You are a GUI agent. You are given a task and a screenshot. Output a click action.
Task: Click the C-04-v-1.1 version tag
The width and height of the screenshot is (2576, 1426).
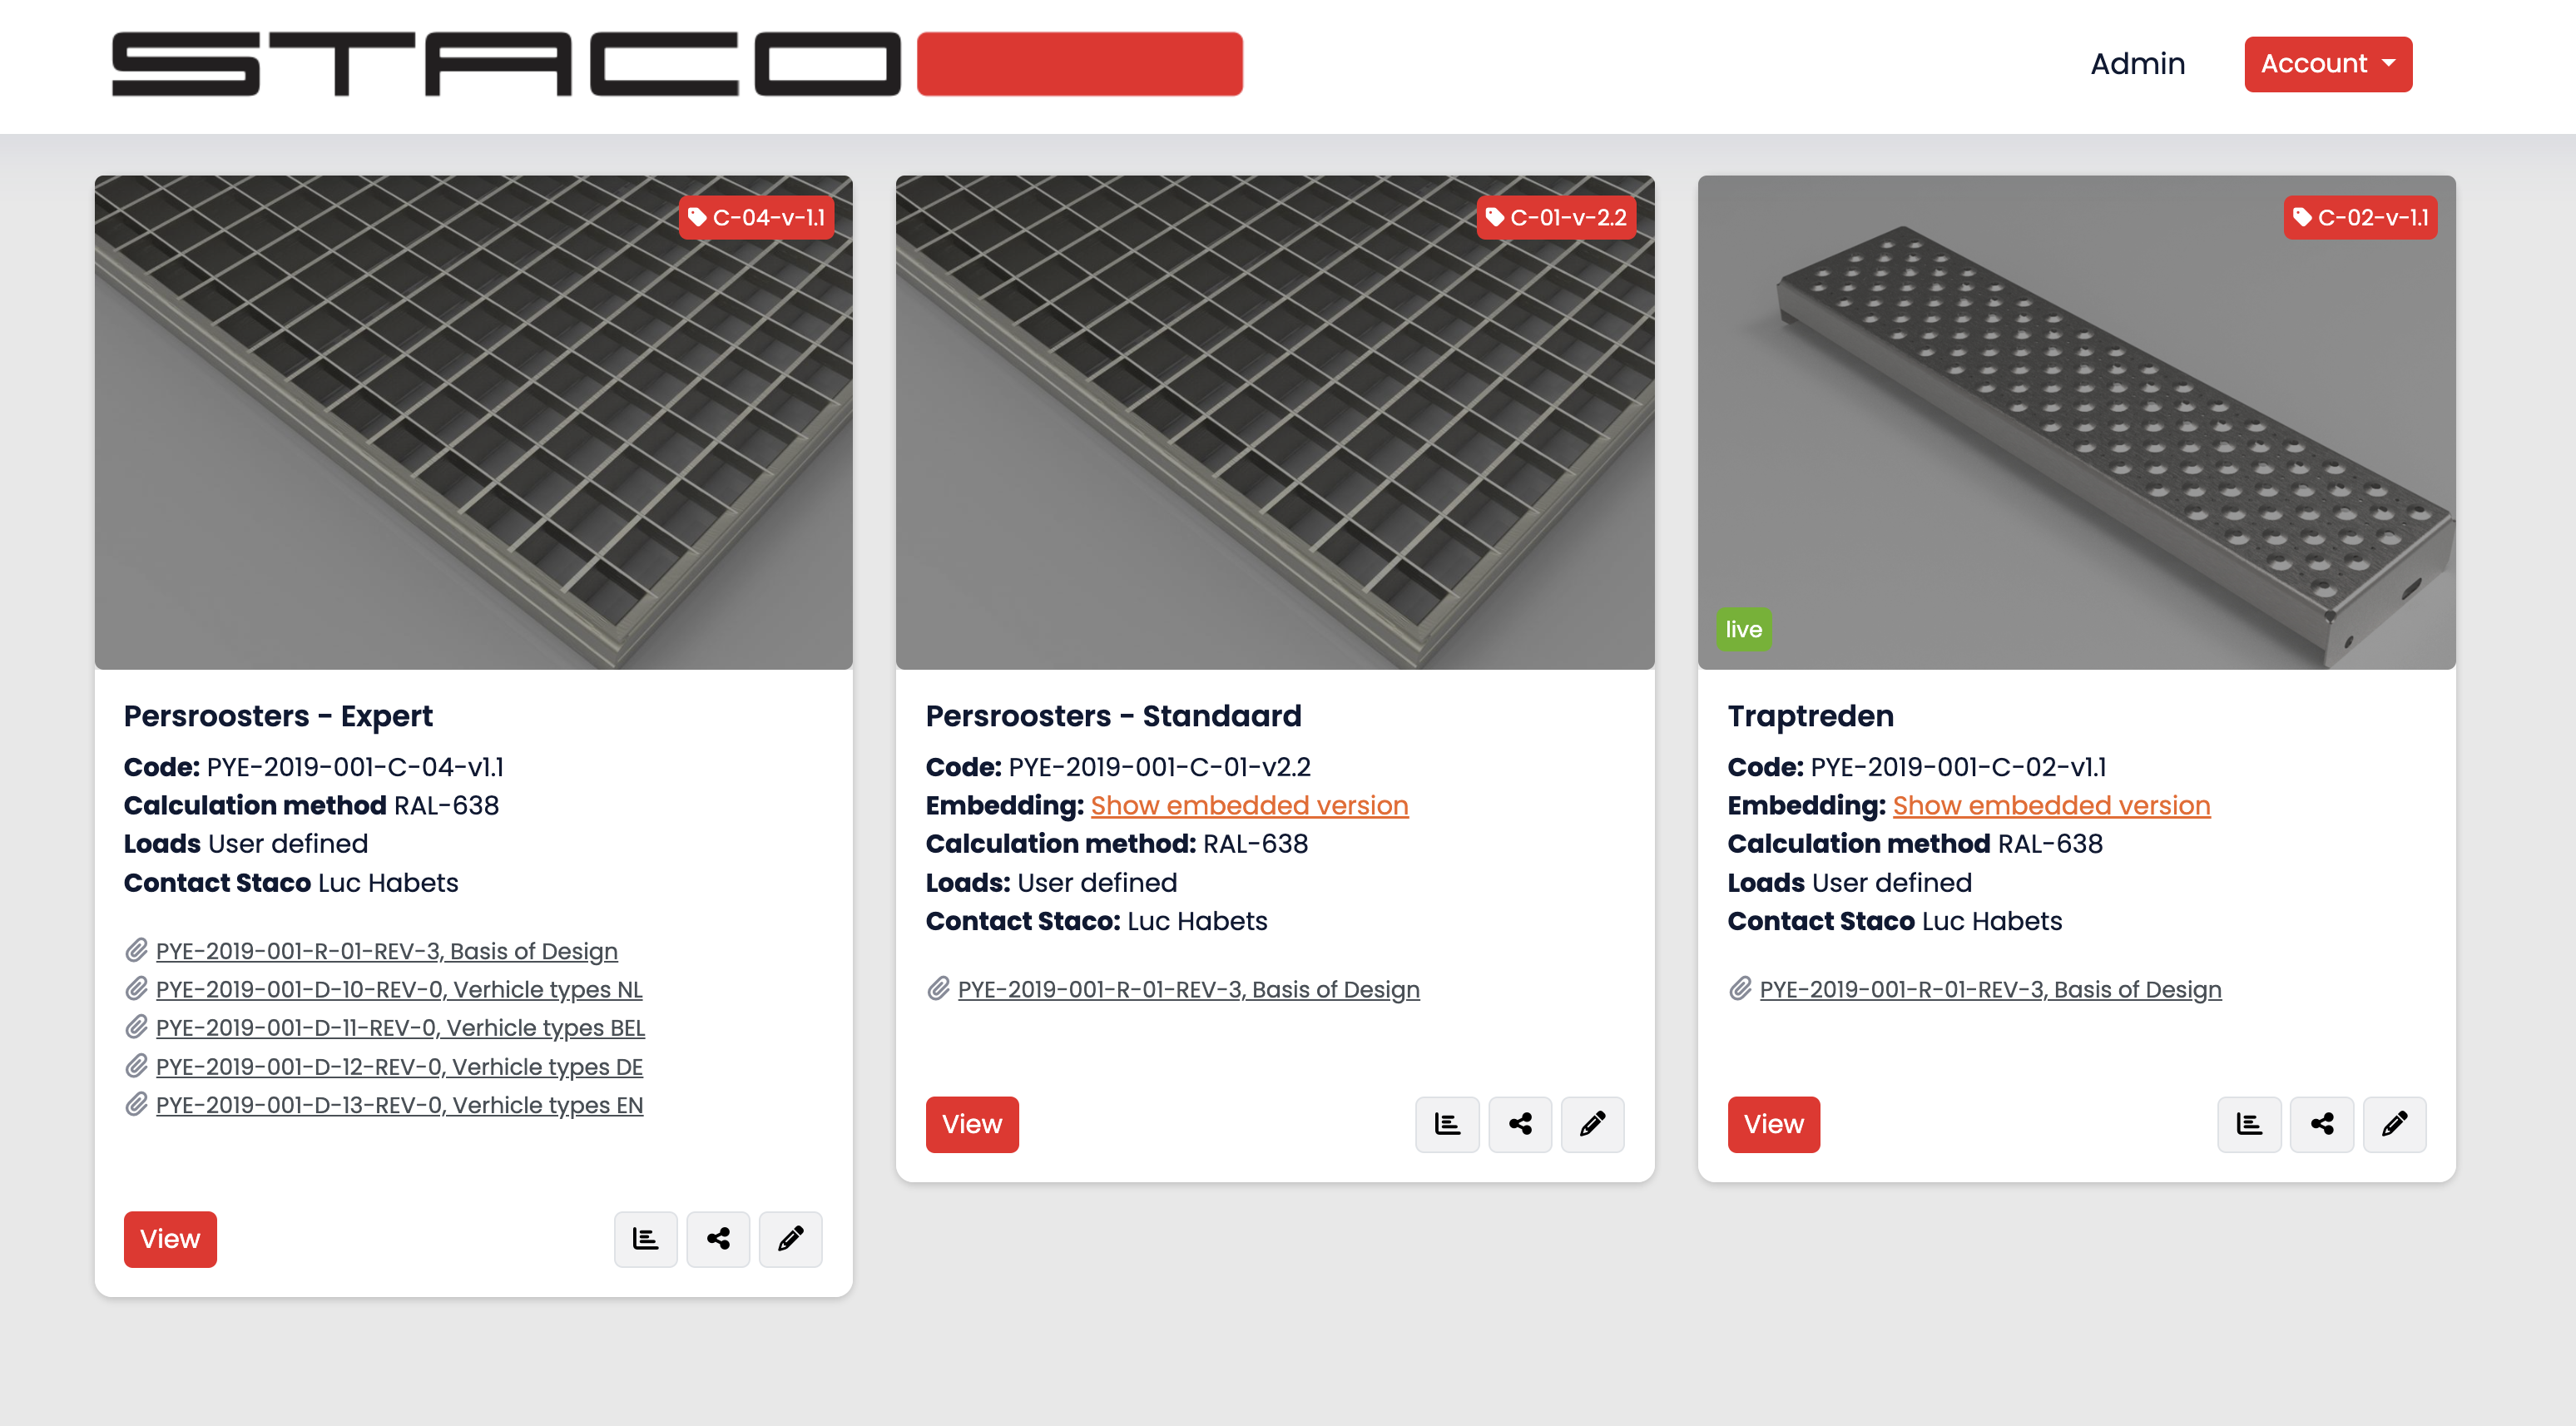(756, 217)
